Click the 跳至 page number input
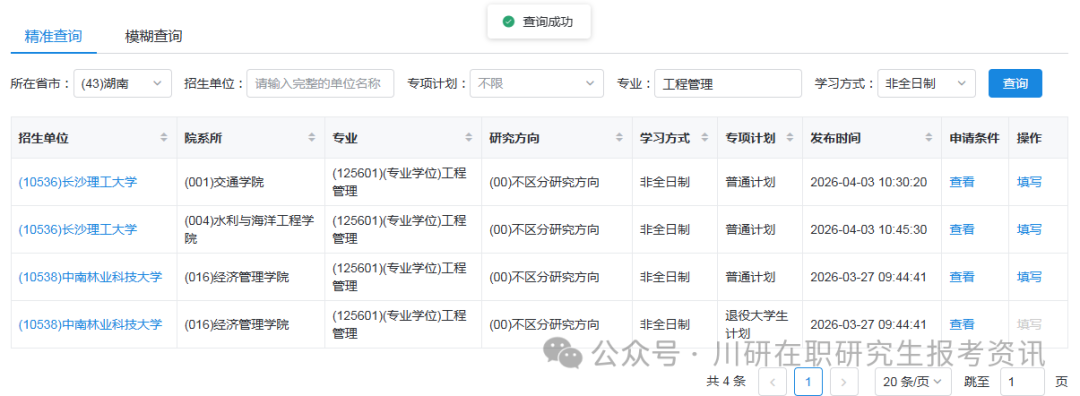The image size is (1080, 396). click(1022, 382)
